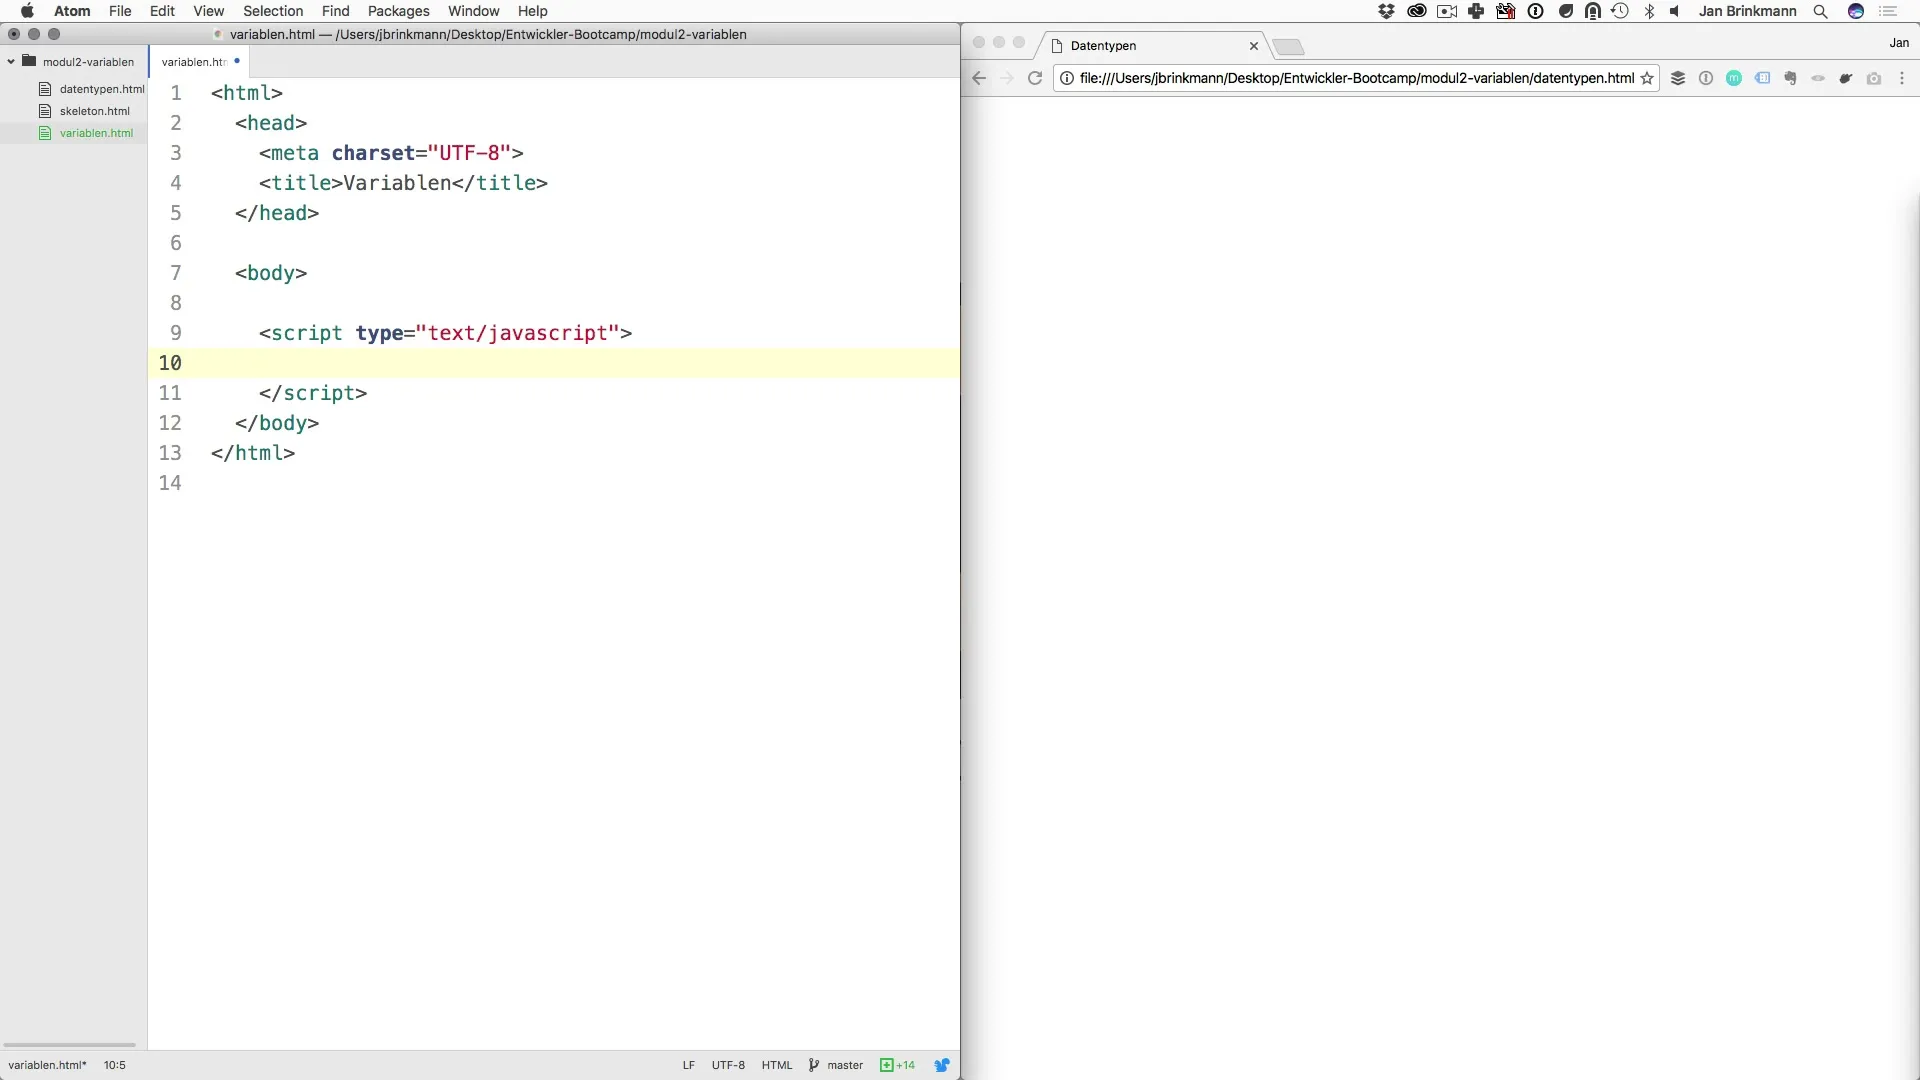Click the Jan profile button in Chrome
The height and width of the screenshot is (1080, 1920).
pyautogui.click(x=1899, y=43)
